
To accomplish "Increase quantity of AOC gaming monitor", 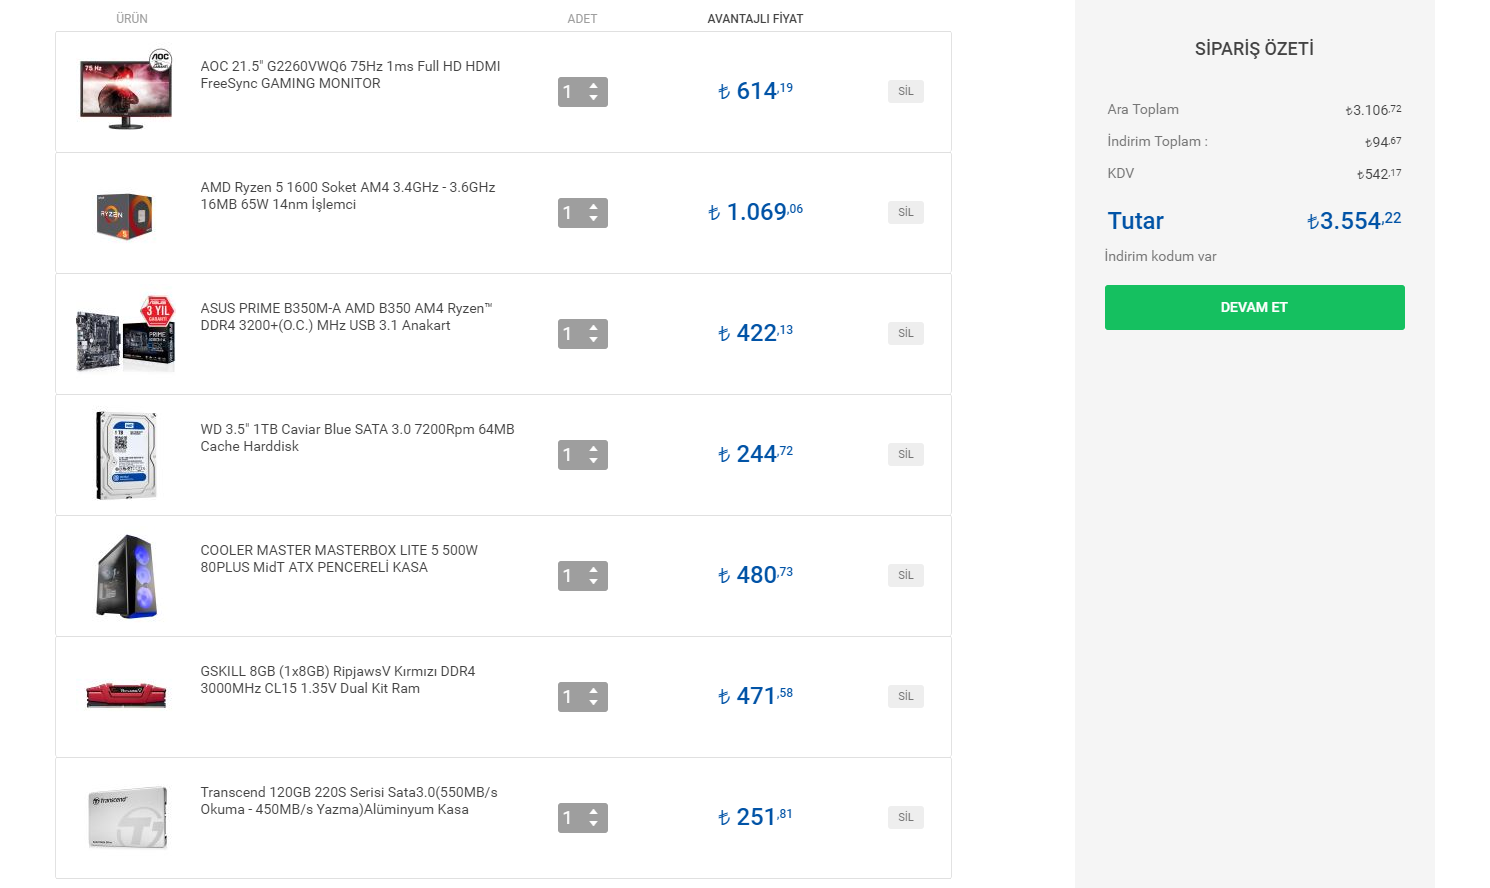I will click(x=594, y=85).
